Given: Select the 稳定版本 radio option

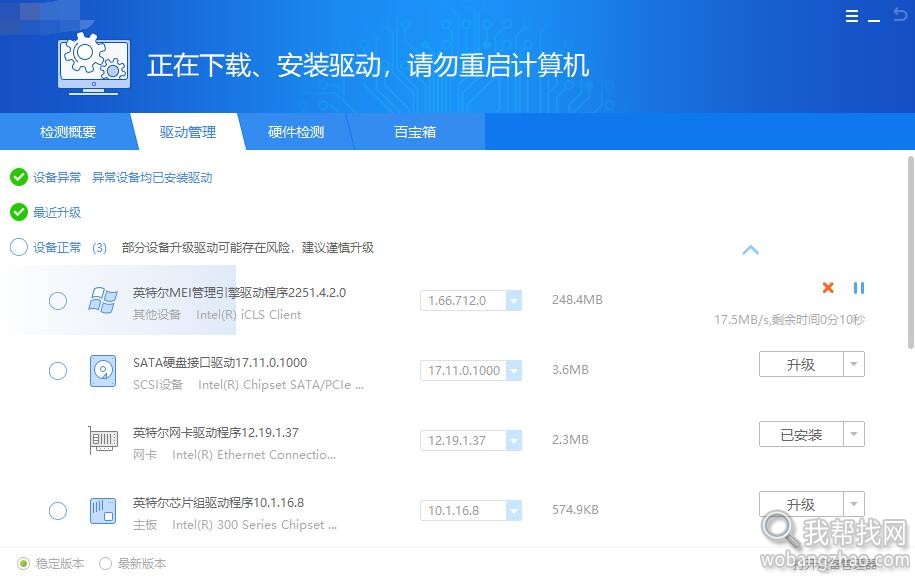Looking at the screenshot, I should (23, 563).
